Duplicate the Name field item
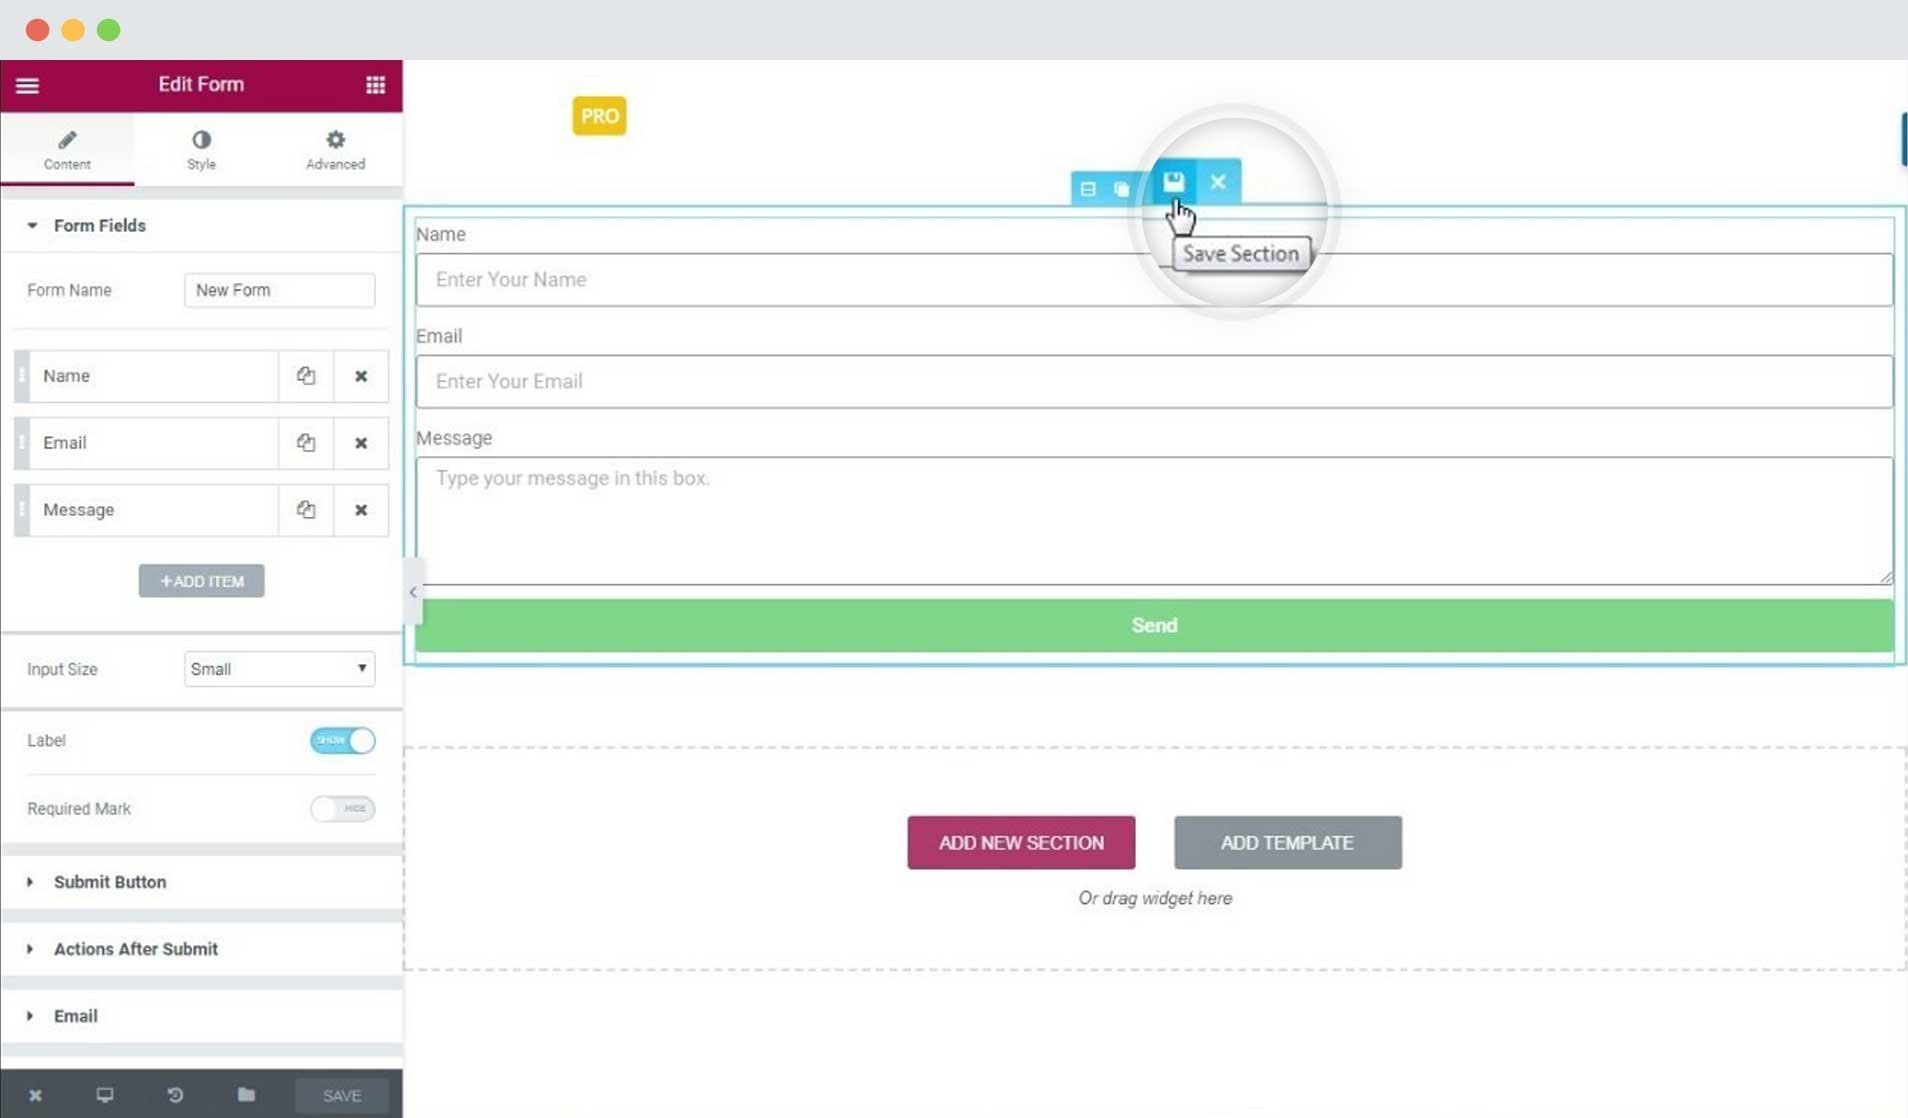Image resolution: width=1908 pixels, height=1118 pixels. click(306, 376)
